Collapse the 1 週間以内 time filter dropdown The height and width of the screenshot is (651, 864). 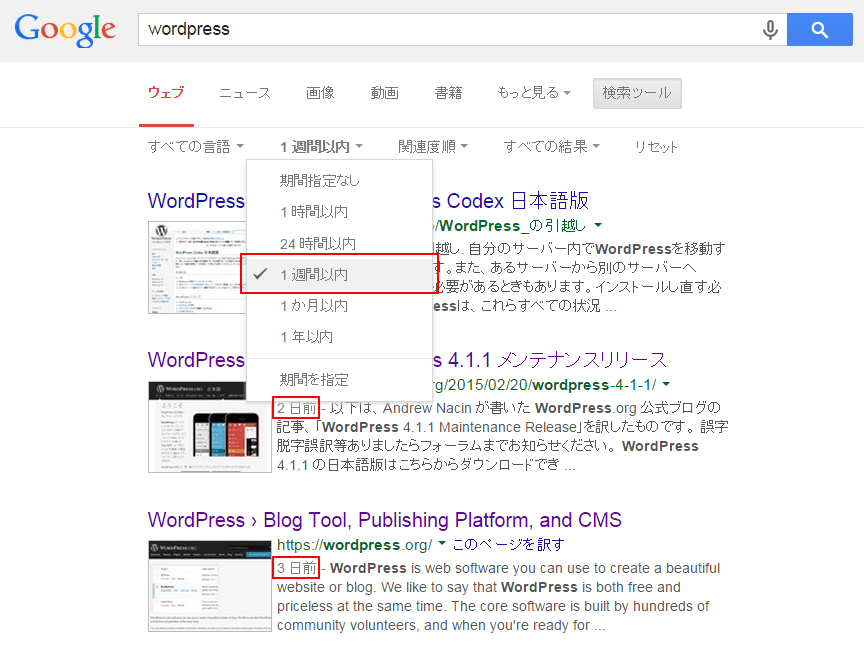point(321,147)
